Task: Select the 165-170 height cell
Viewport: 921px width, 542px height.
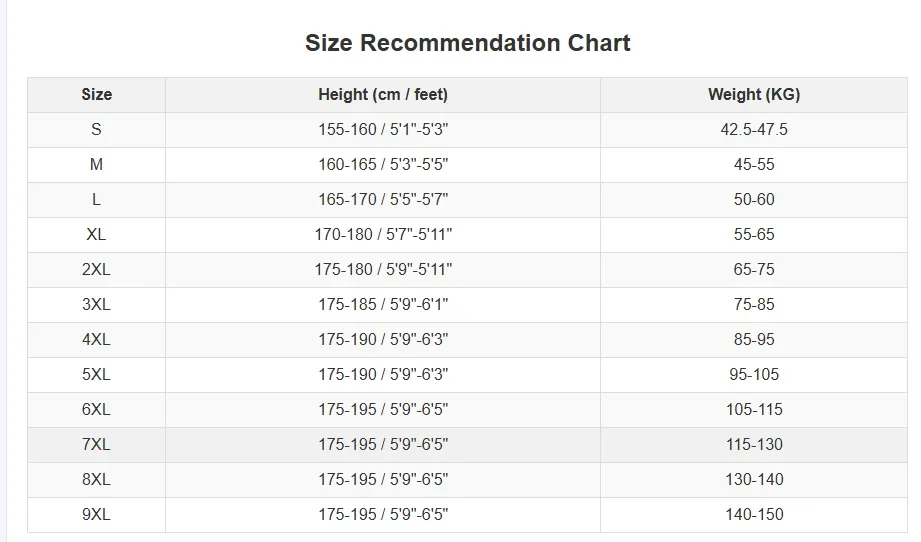Action: click(x=383, y=200)
